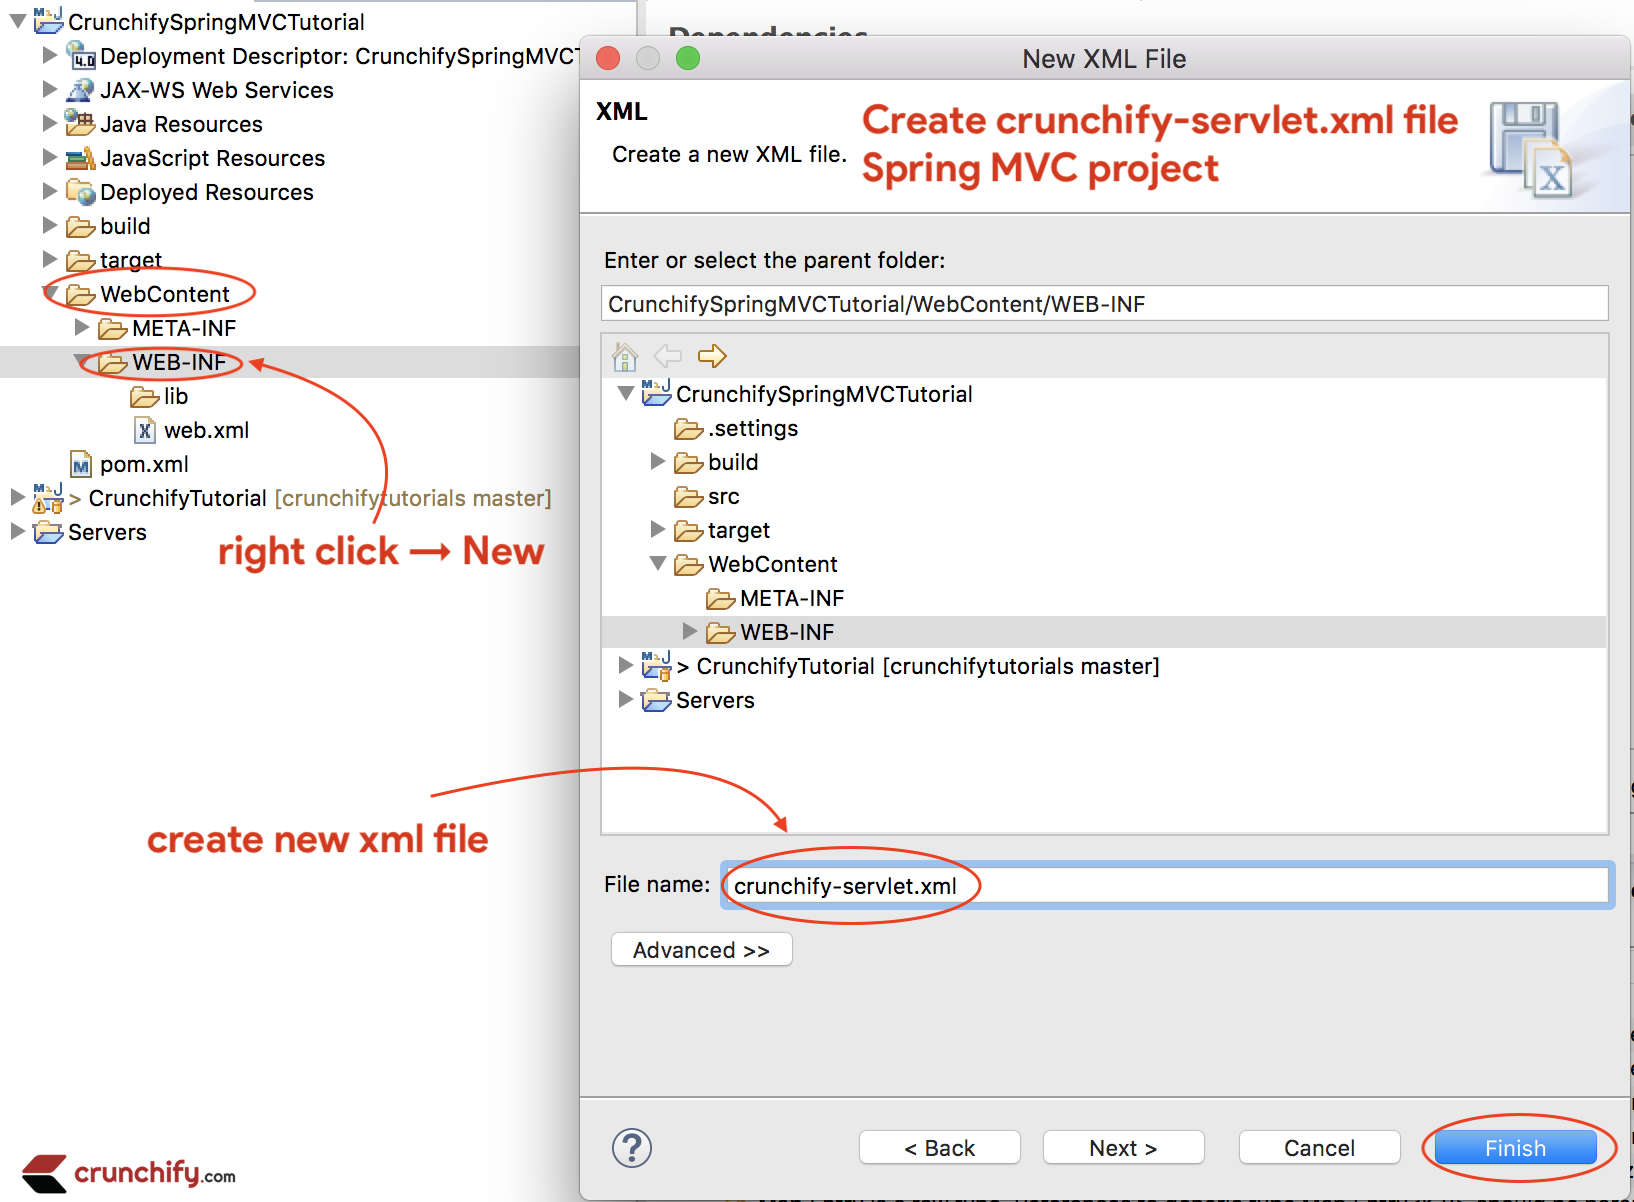This screenshot has height=1202, width=1634.
Task: Collapse the WebContent folder in dialog tree
Action: (x=657, y=564)
